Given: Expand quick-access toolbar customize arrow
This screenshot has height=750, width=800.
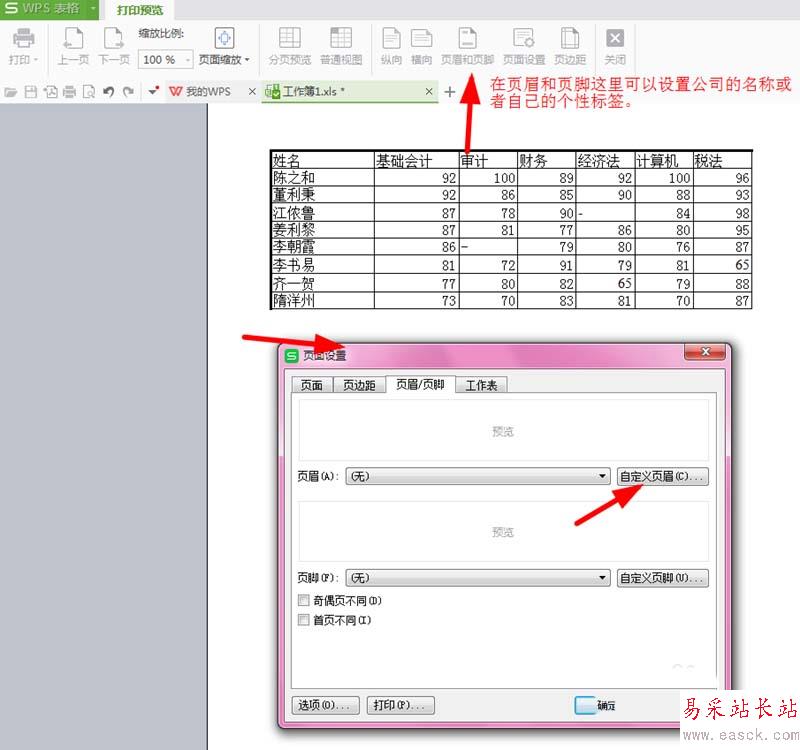Looking at the screenshot, I should 153,92.
